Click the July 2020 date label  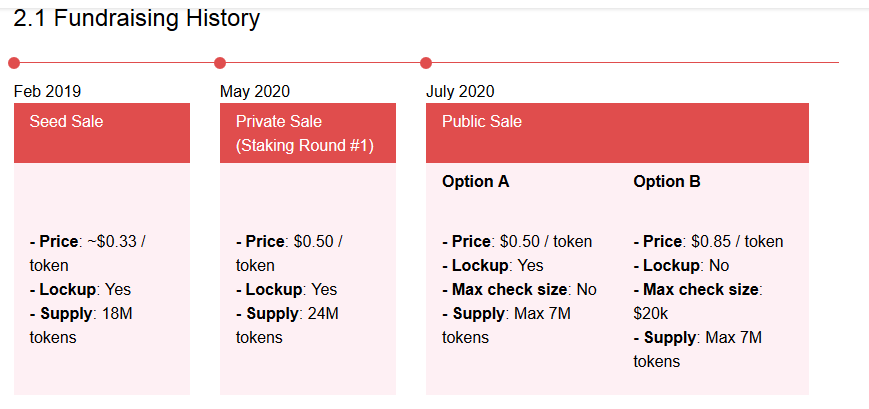tap(460, 91)
